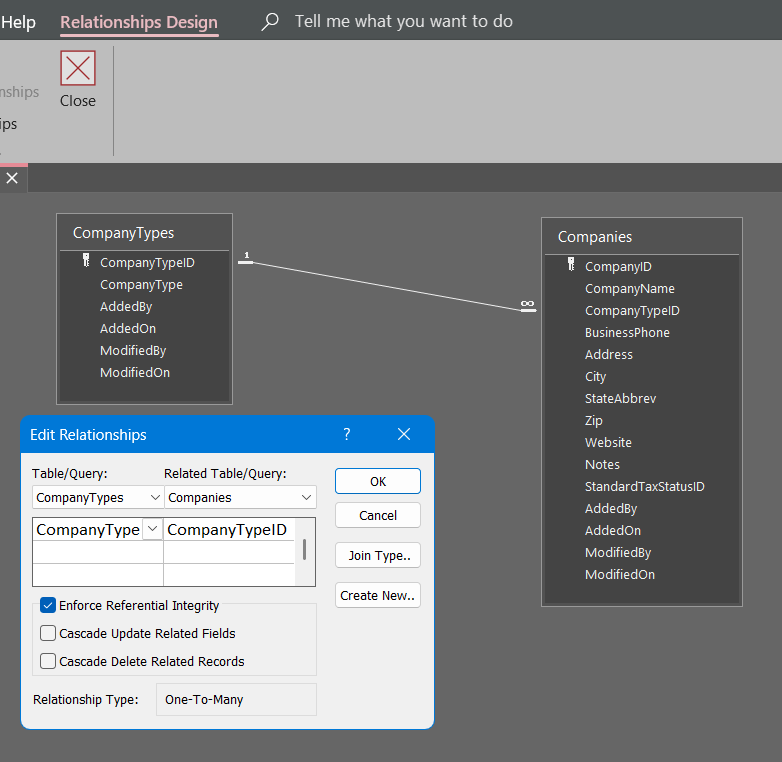Select the CompanyTypeID field in Companies table

[632, 311]
